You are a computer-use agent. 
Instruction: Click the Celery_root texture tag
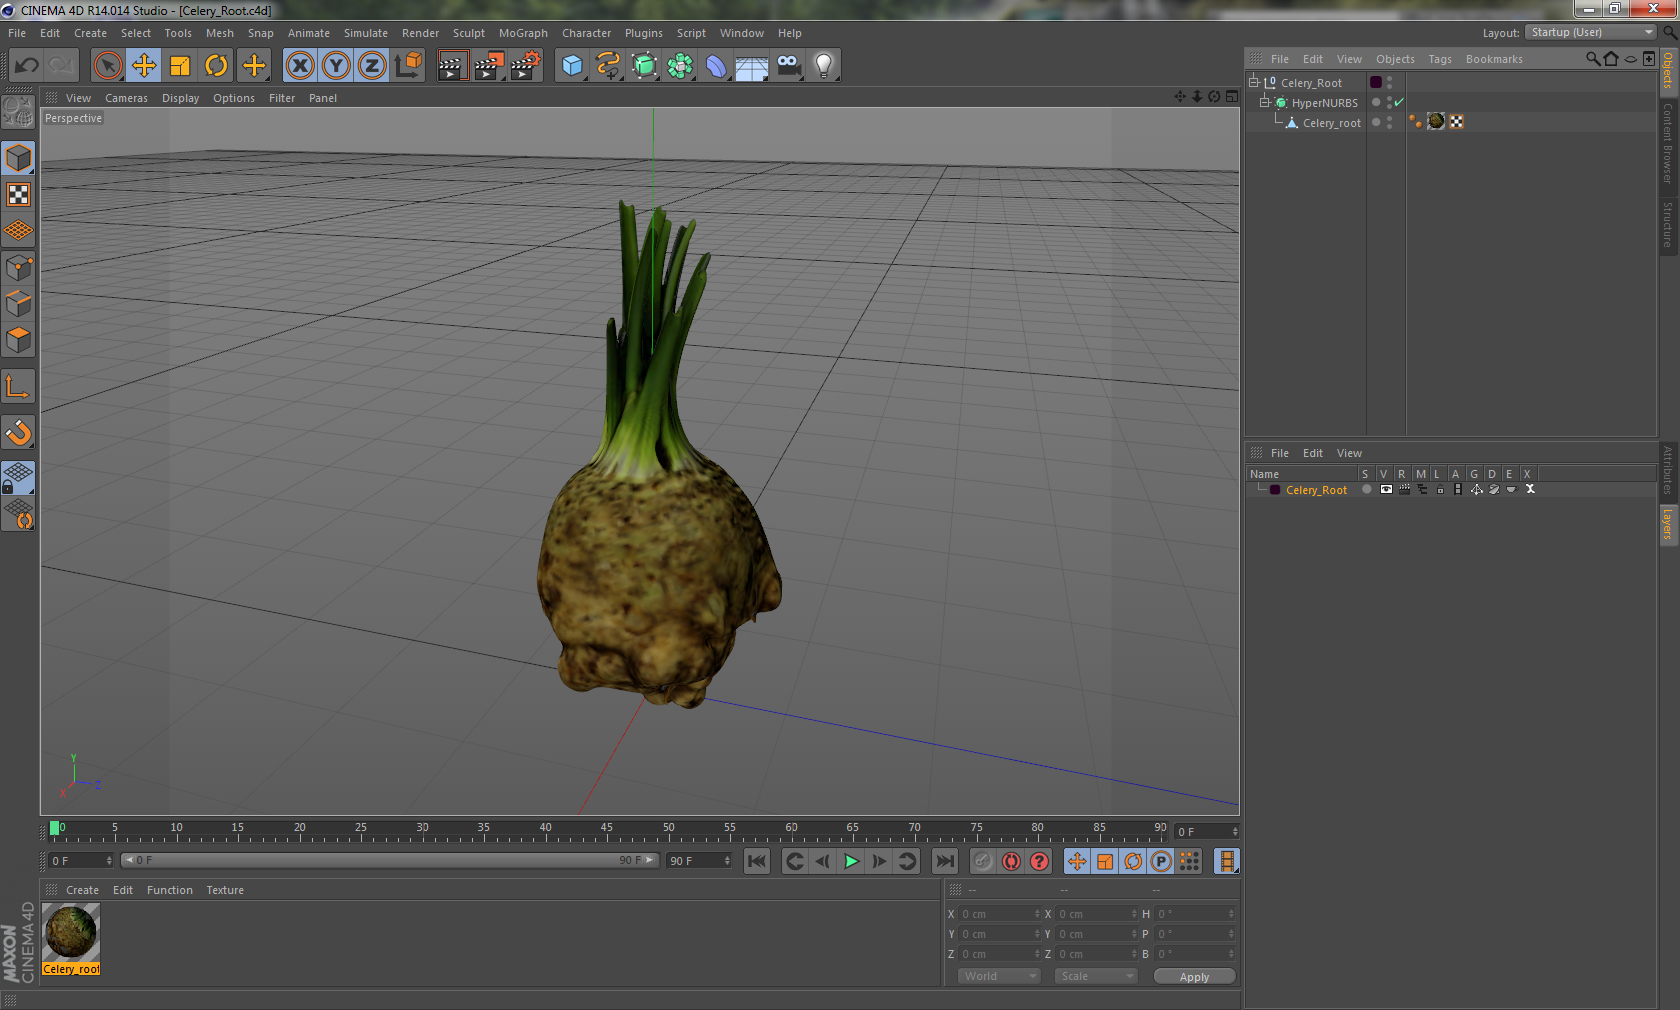pos(1436,121)
